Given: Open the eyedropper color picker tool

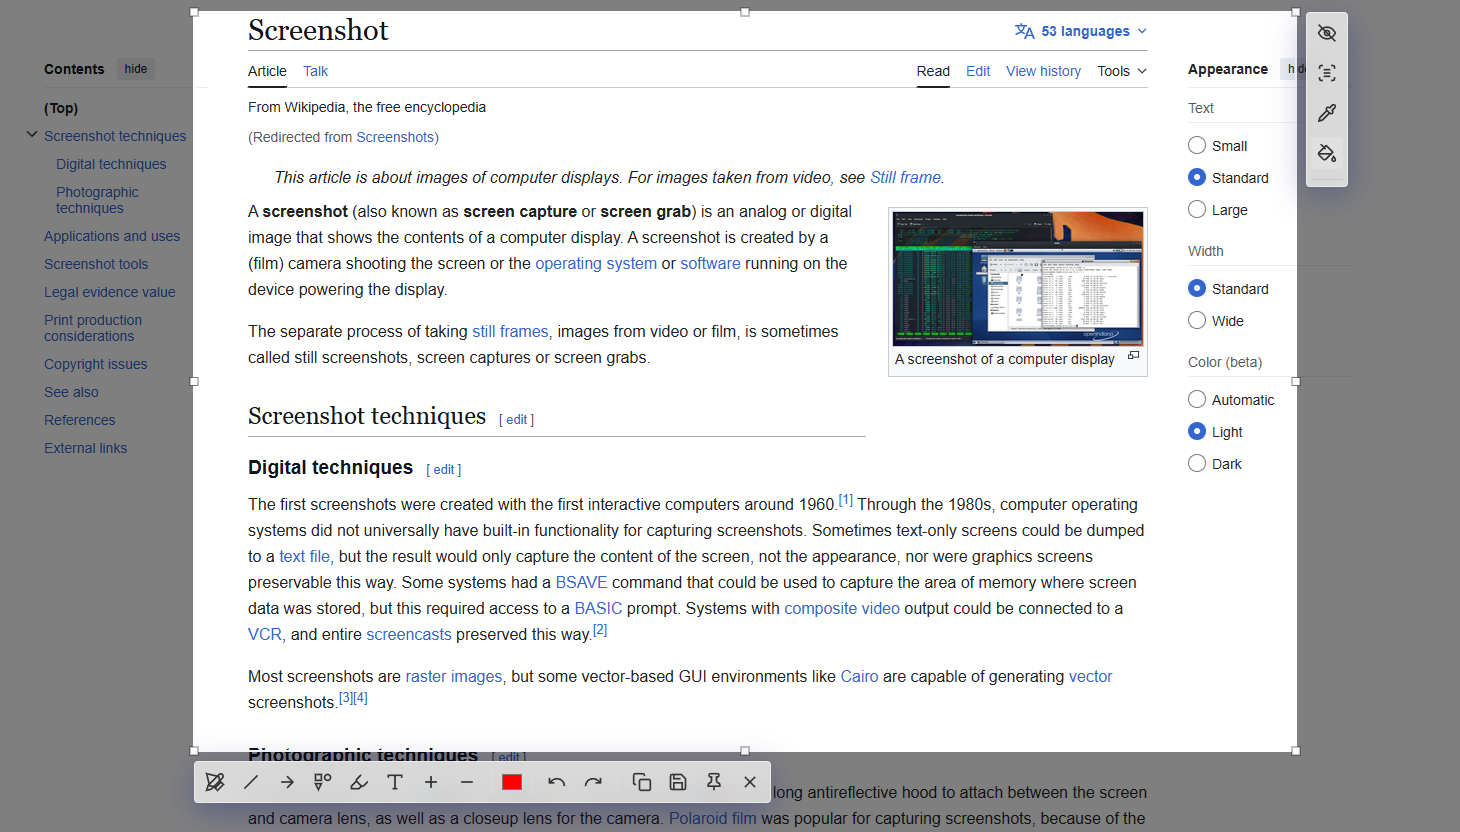Looking at the screenshot, I should tap(1327, 112).
